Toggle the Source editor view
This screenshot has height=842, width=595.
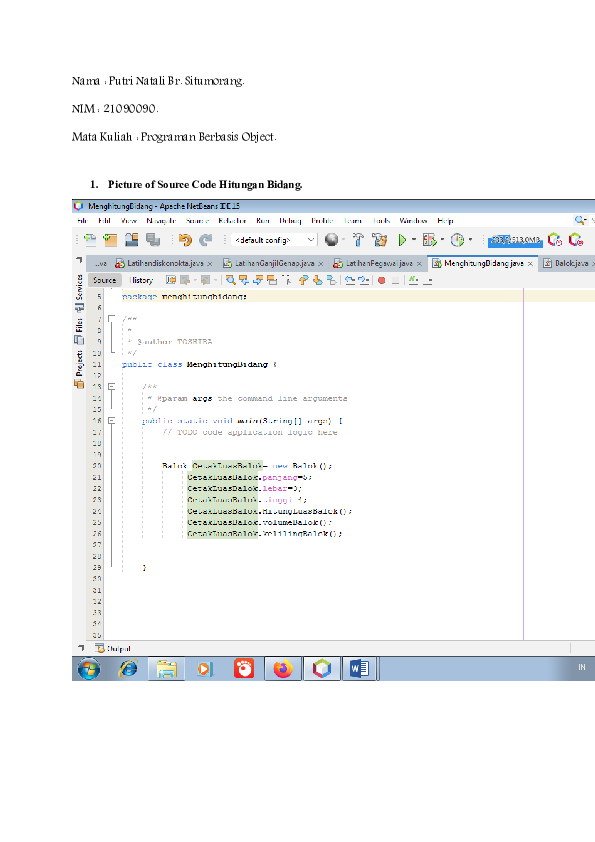point(104,280)
